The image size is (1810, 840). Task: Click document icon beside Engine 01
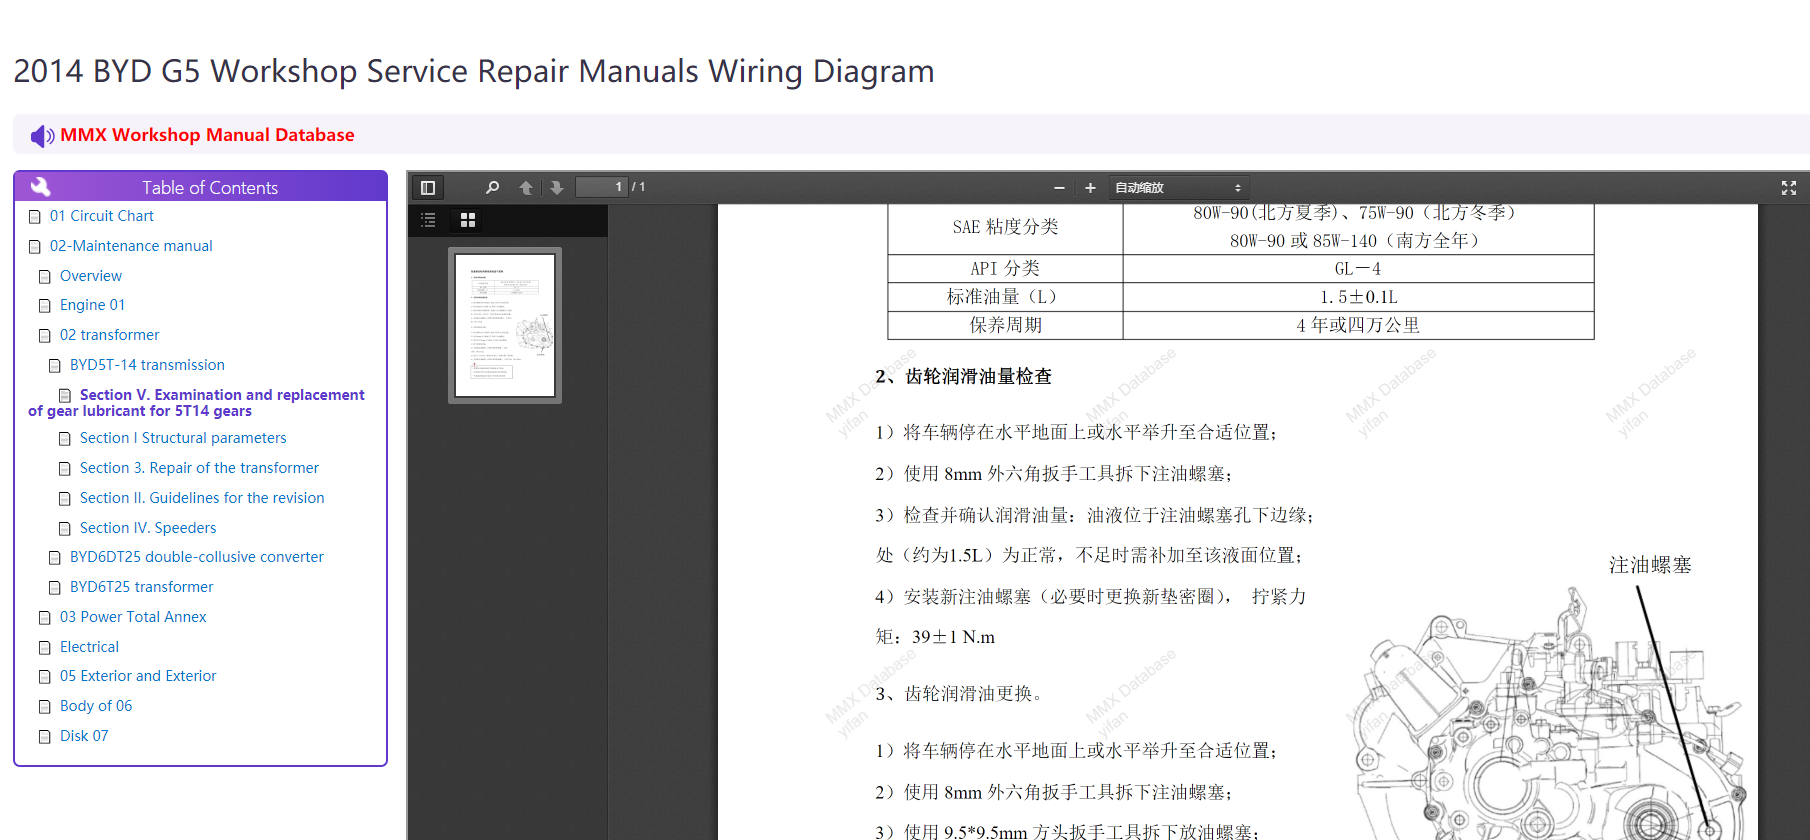[x=45, y=306]
